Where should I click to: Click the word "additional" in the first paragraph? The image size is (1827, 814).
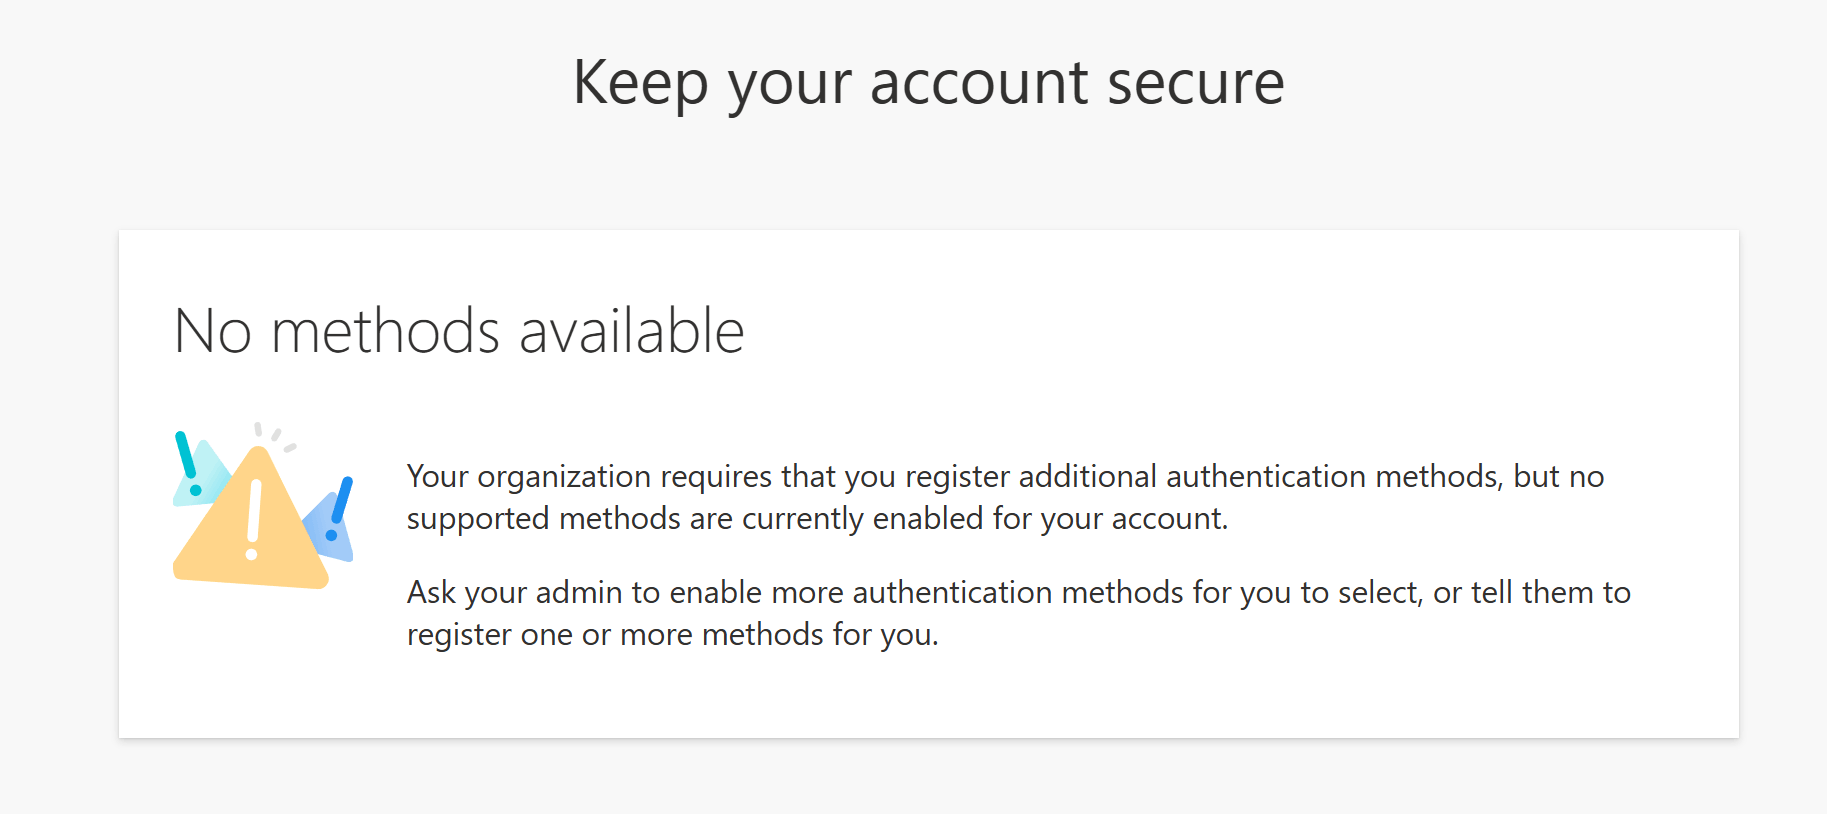(x=1087, y=477)
